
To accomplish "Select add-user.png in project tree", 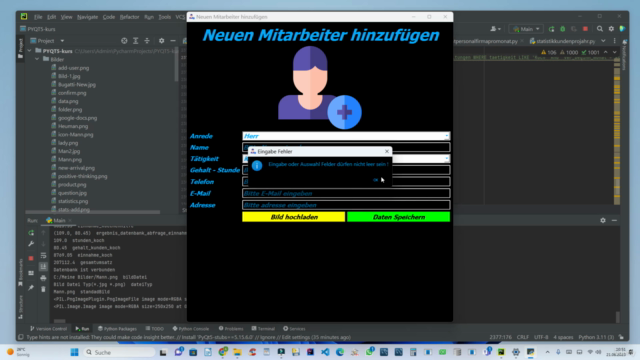I will coord(73,68).
